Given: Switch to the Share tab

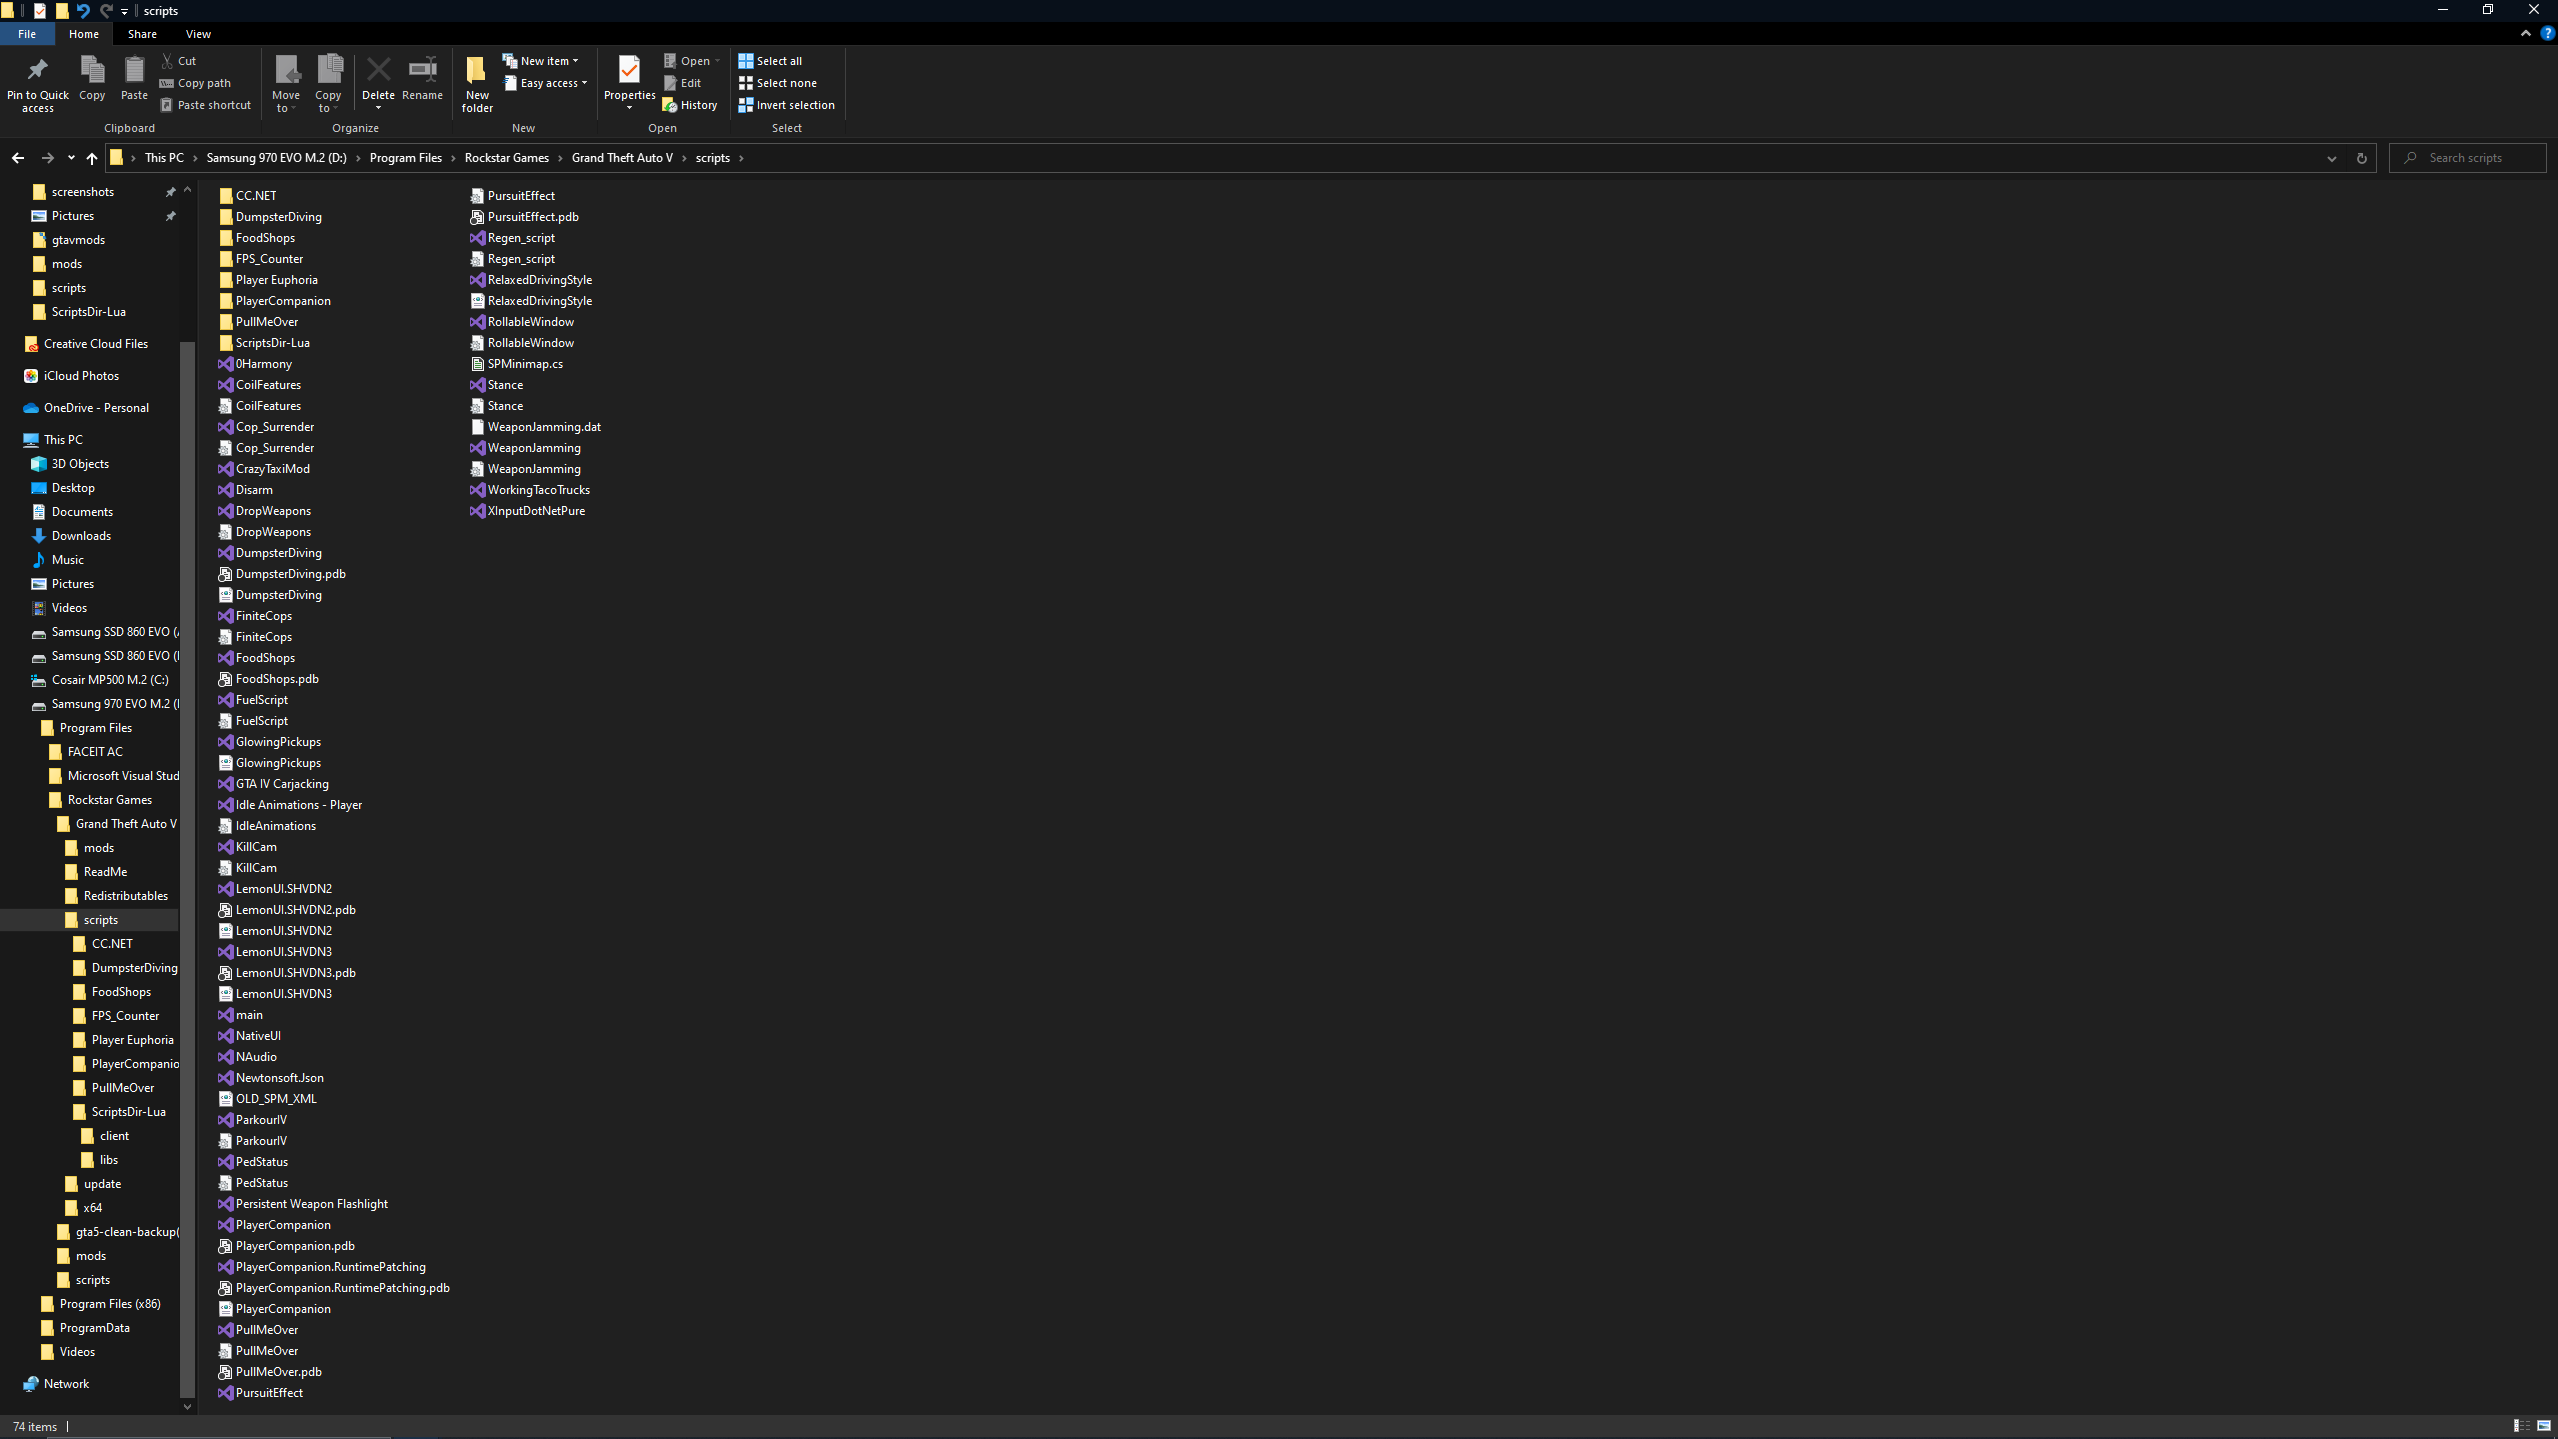Looking at the screenshot, I should tap(142, 34).
